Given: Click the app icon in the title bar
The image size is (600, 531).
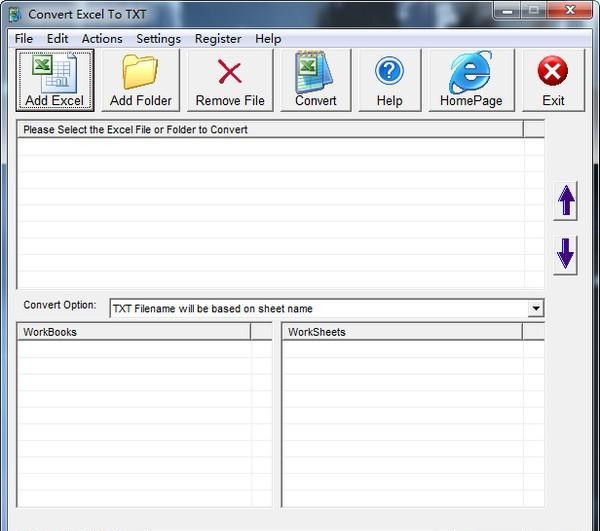Looking at the screenshot, I should pyautogui.click(x=15, y=15).
